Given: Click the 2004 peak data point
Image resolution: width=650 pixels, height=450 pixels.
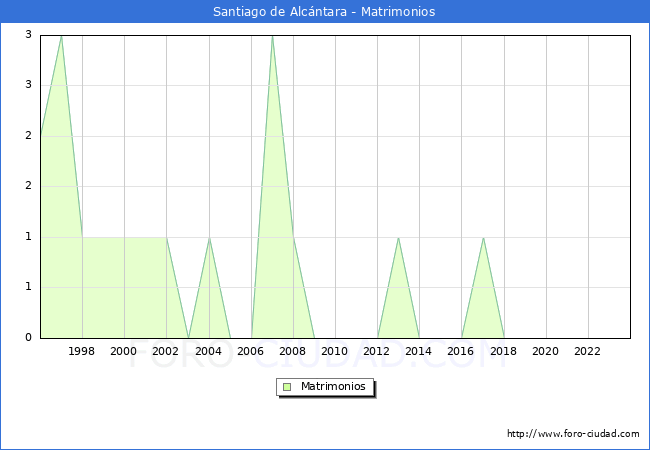Looking at the screenshot, I should click(209, 238).
